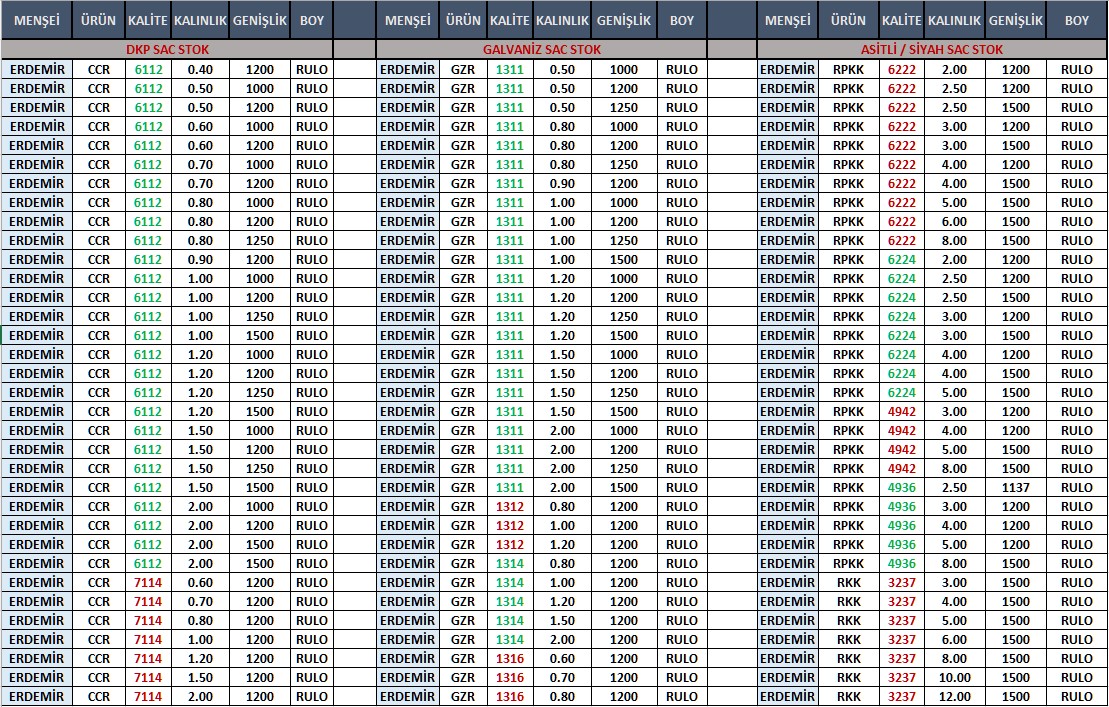Select the 12.00 thickness cell
1109x707 pixels.
point(954,696)
